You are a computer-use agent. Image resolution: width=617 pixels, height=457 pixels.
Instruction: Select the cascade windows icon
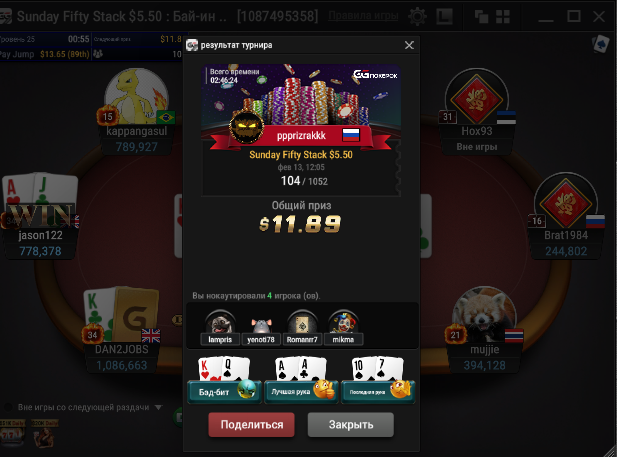pyautogui.click(x=481, y=17)
